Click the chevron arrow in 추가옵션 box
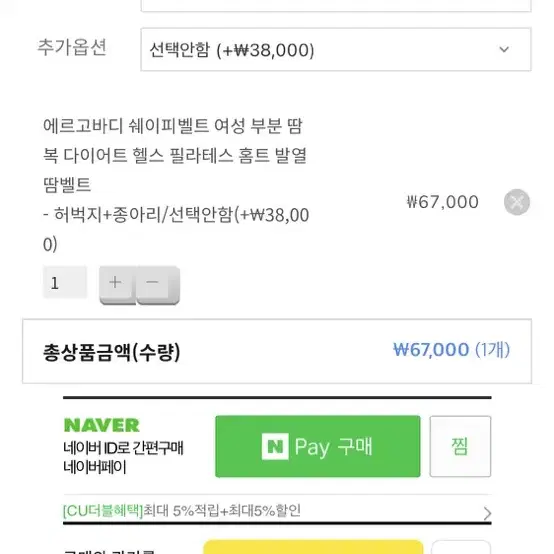This screenshot has width=554, height=554. coord(504,49)
